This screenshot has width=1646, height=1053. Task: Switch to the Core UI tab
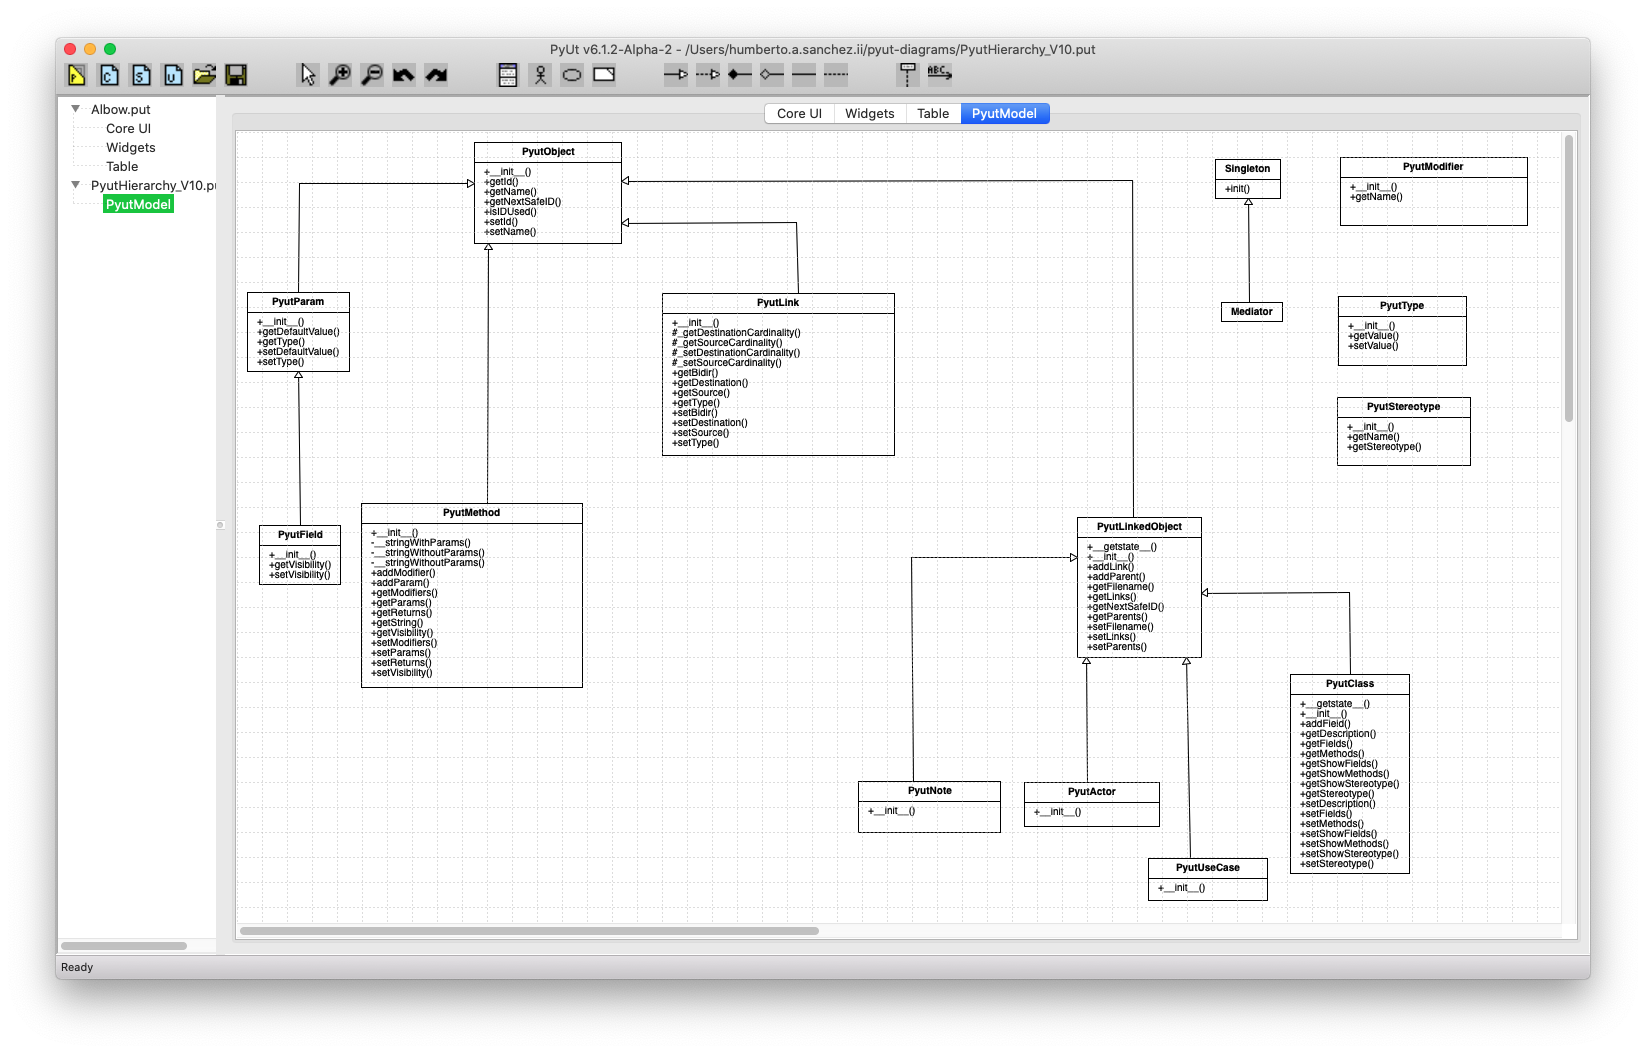coord(799,114)
